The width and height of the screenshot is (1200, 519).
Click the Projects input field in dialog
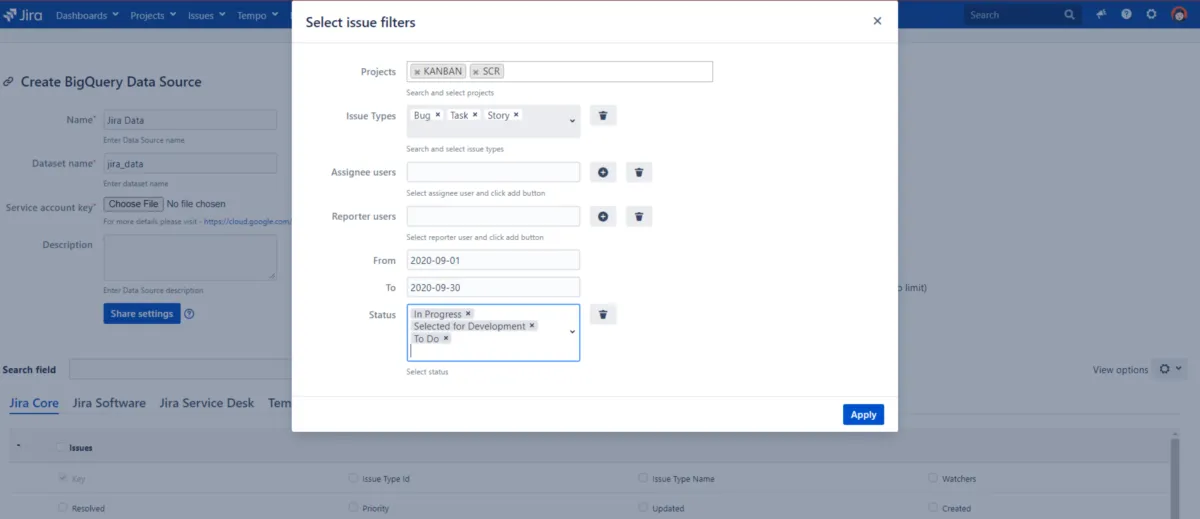click(x=560, y=71)
